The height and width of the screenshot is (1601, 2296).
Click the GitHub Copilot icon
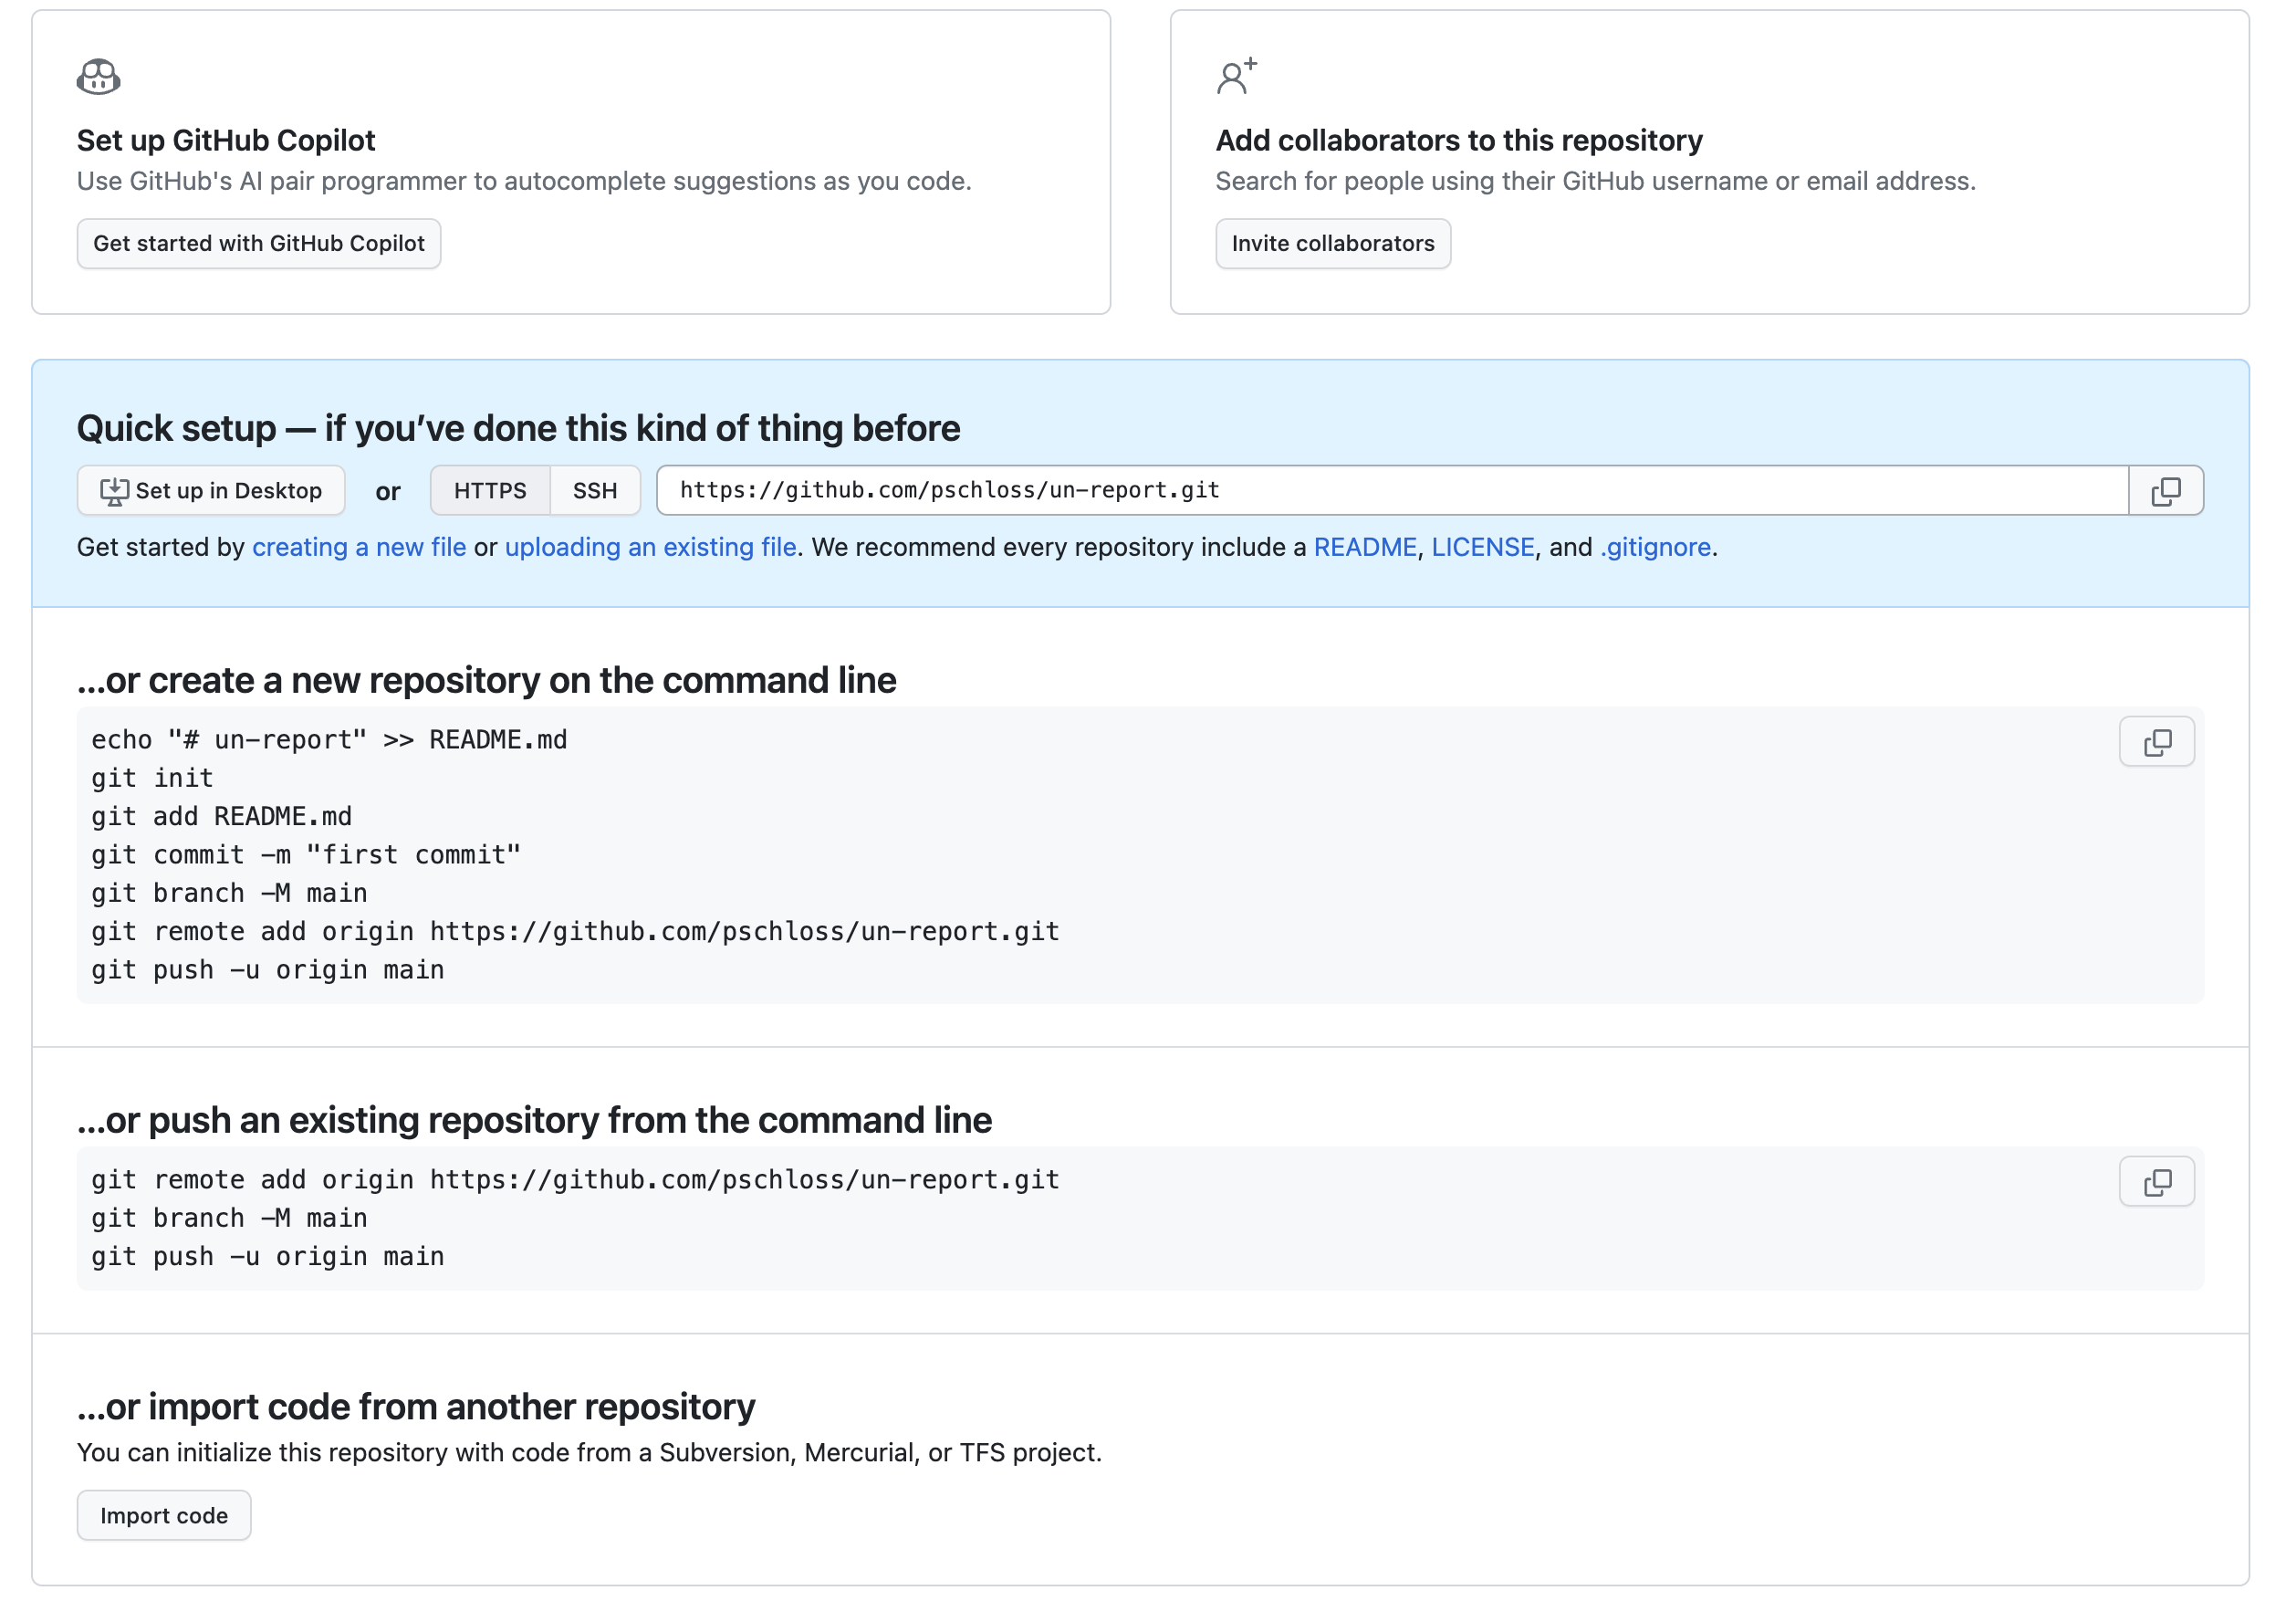click(98, 77)
